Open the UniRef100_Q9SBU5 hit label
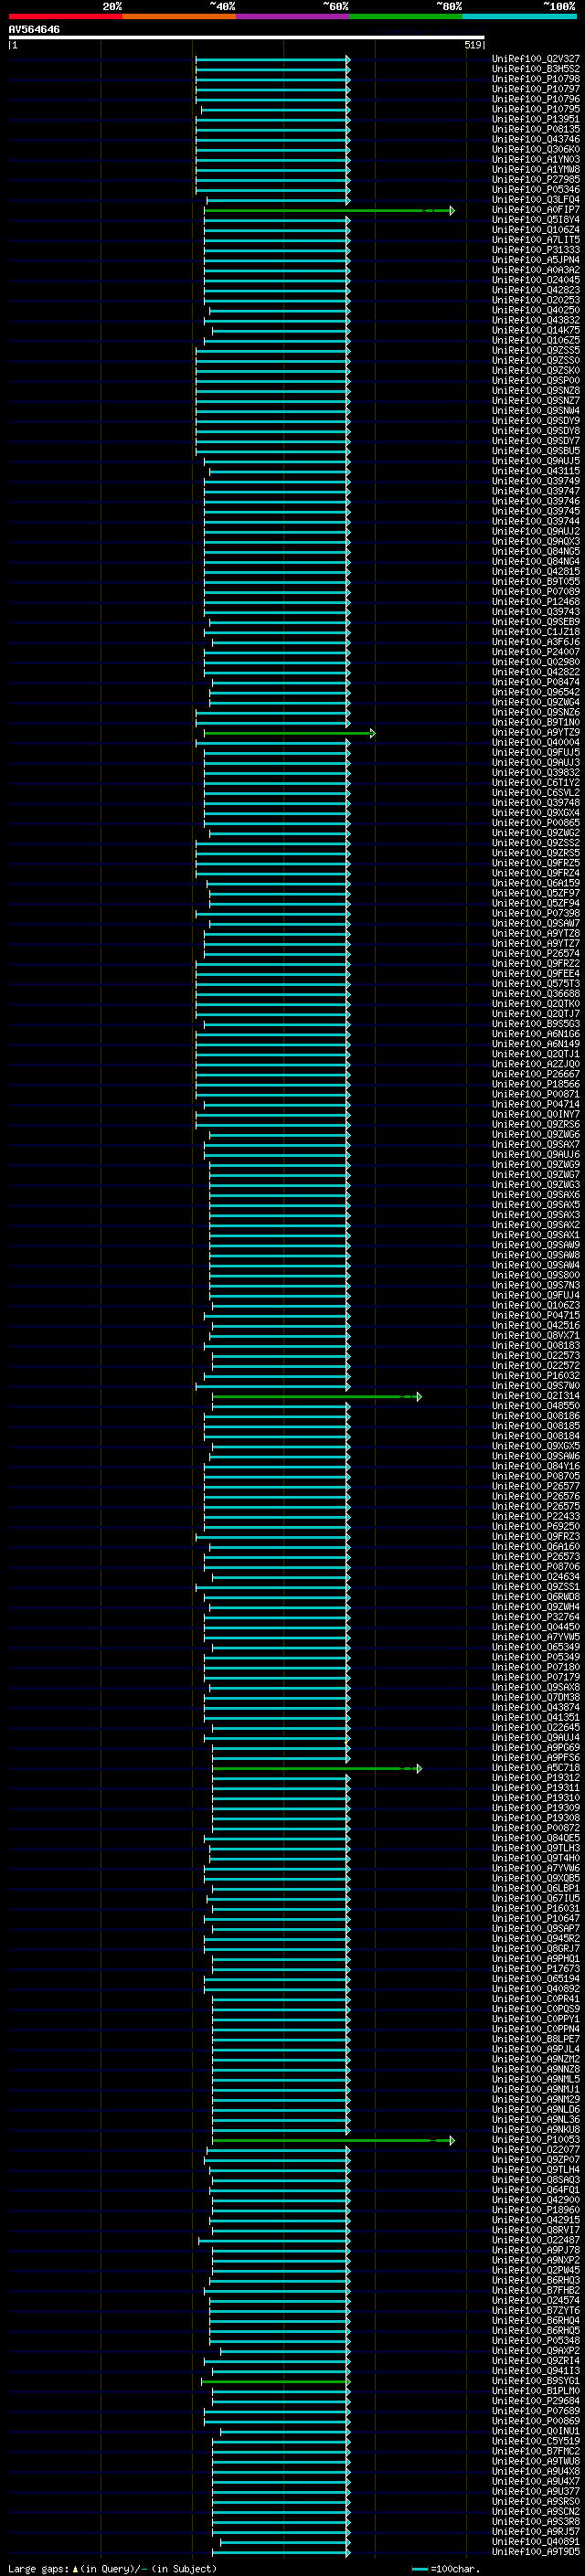This screenshot has height=2576, width=585. pos(535,451)
